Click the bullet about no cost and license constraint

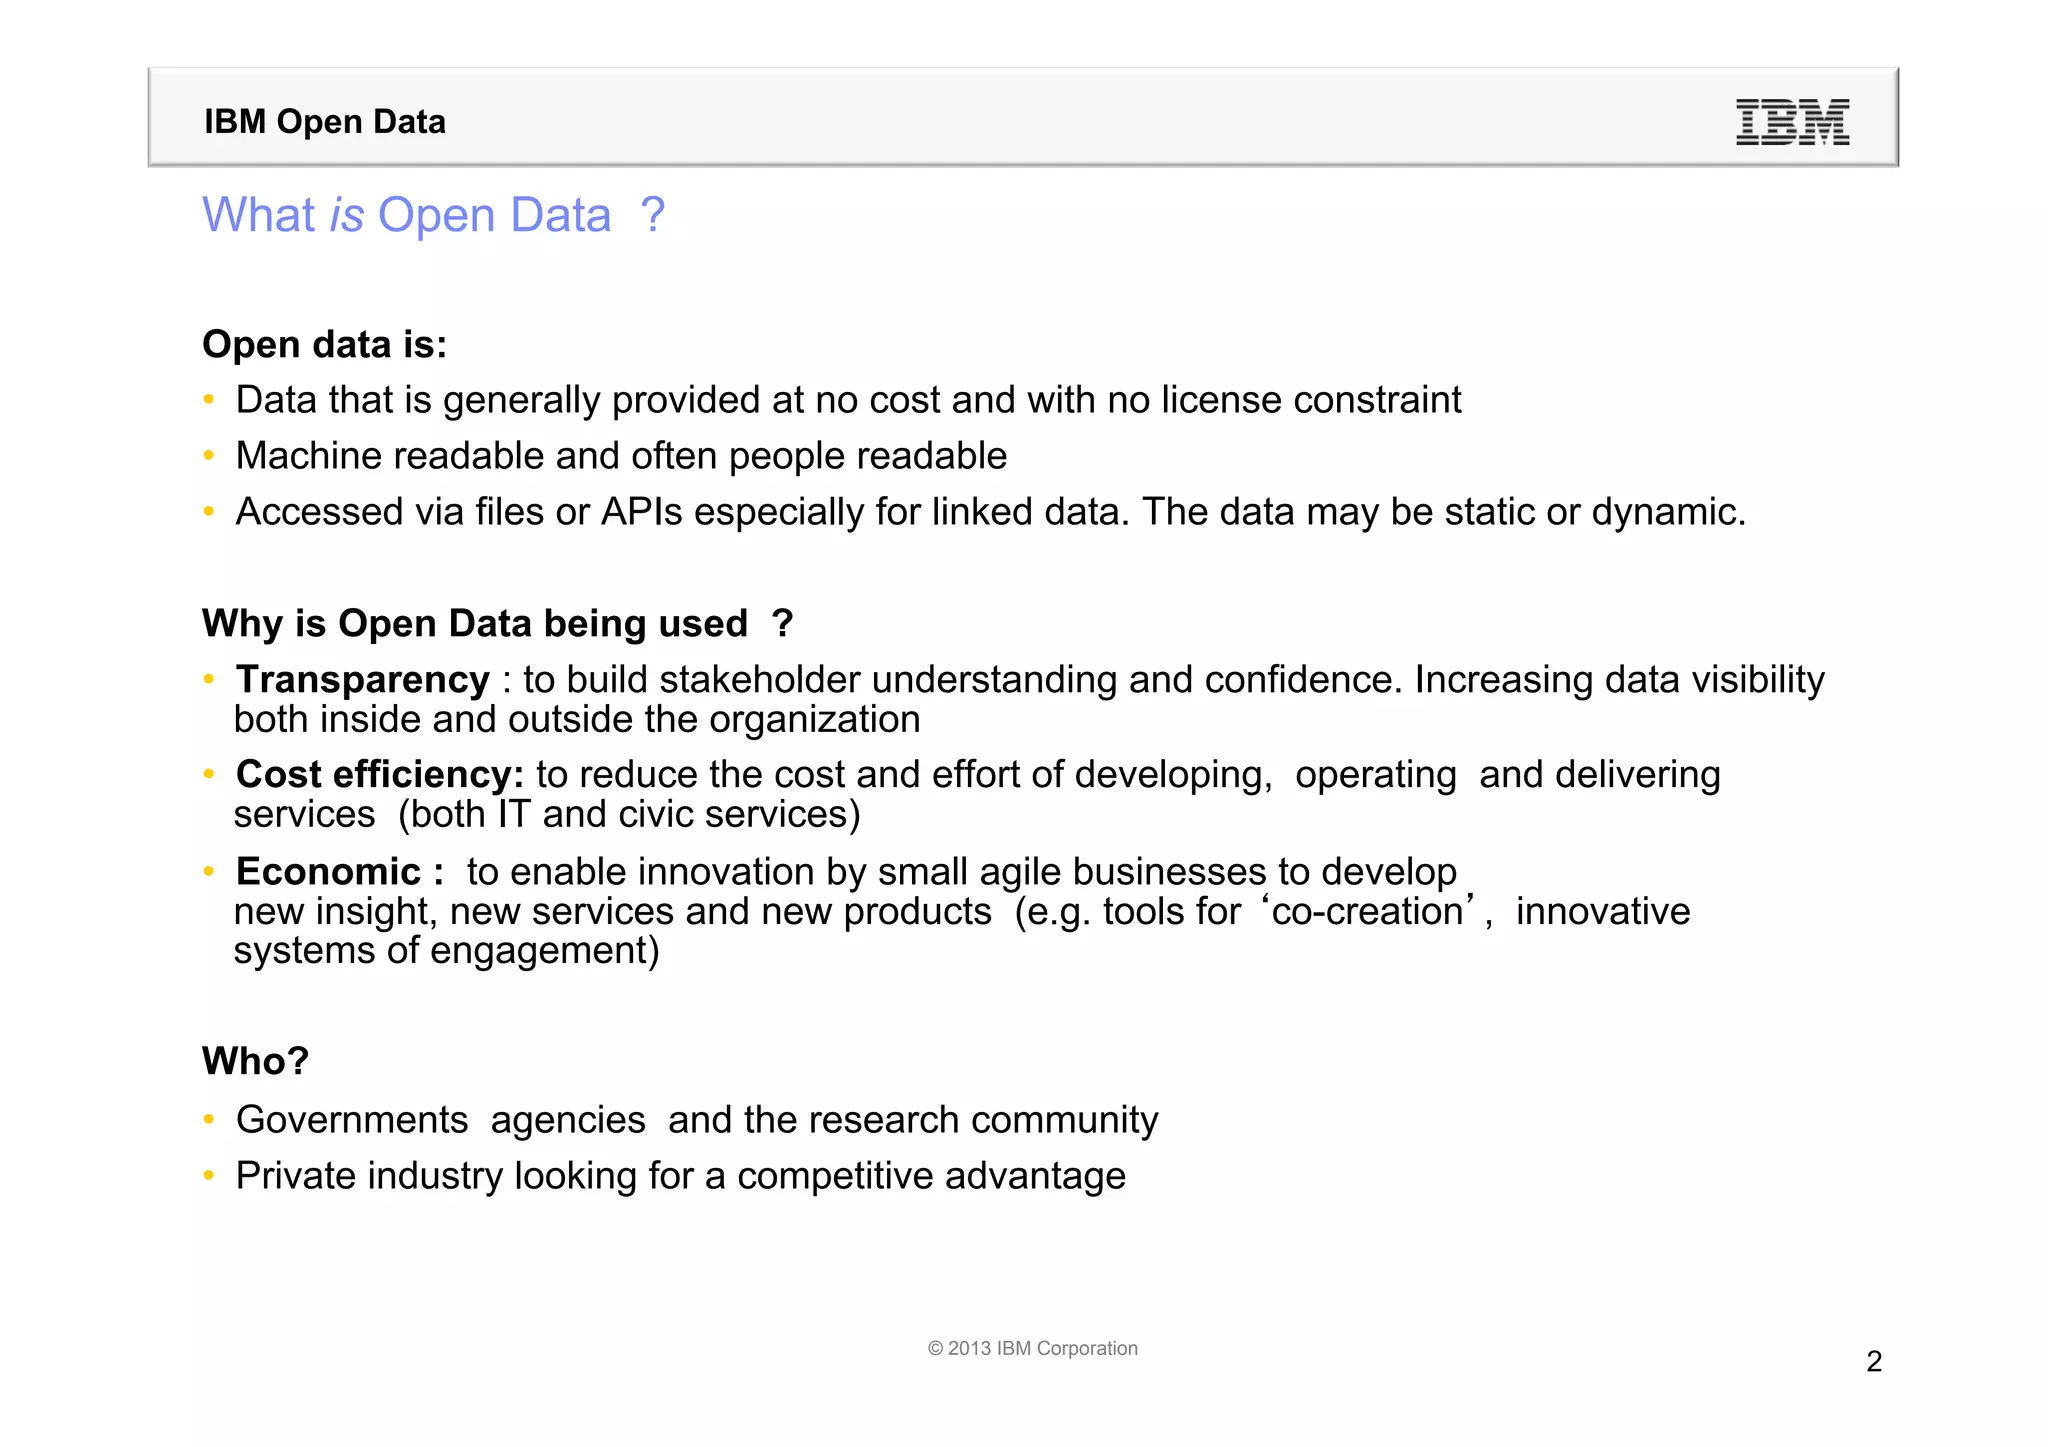click(848, 400)
